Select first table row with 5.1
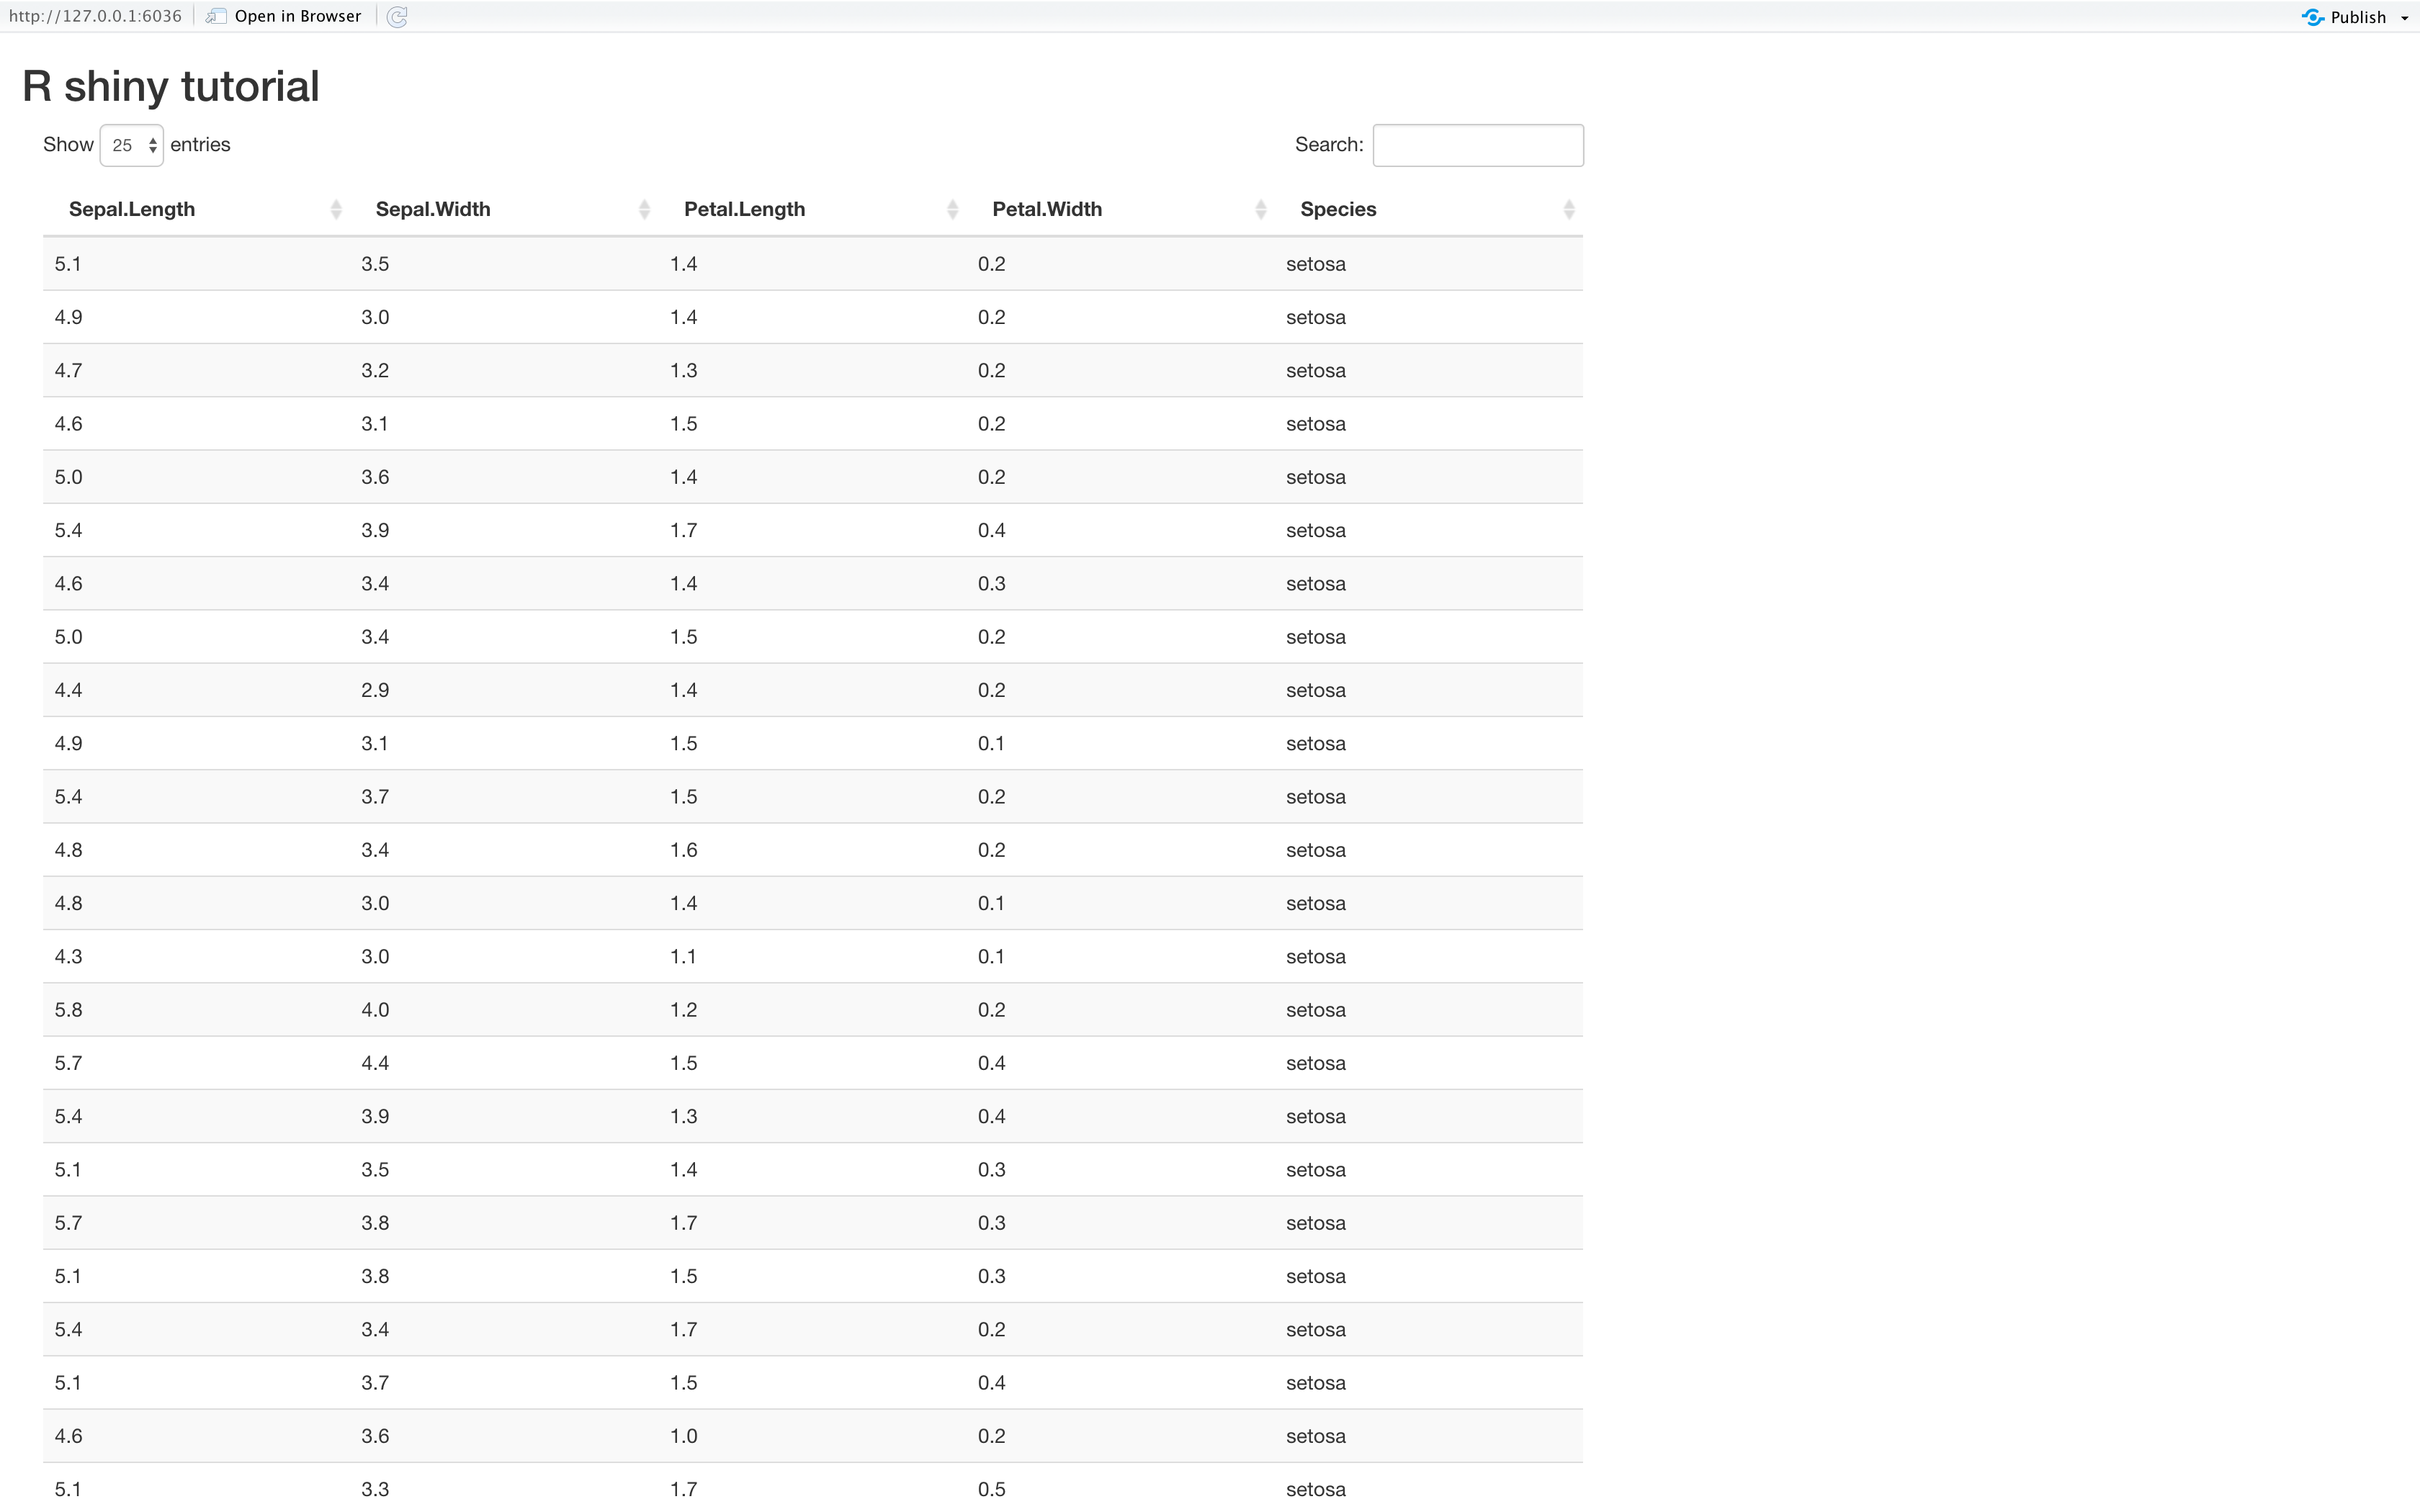Screen dimensions: 2420x1512 click(68, 264)
